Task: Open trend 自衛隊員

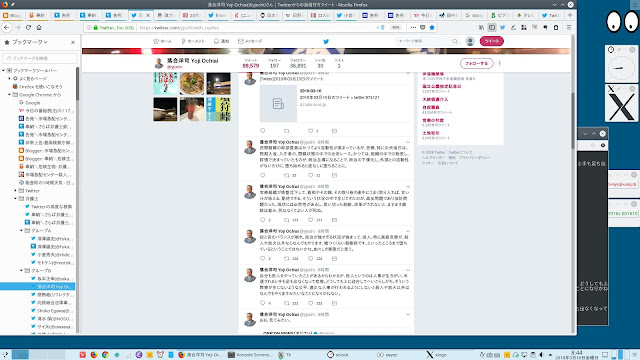Action: click(431, 107)
